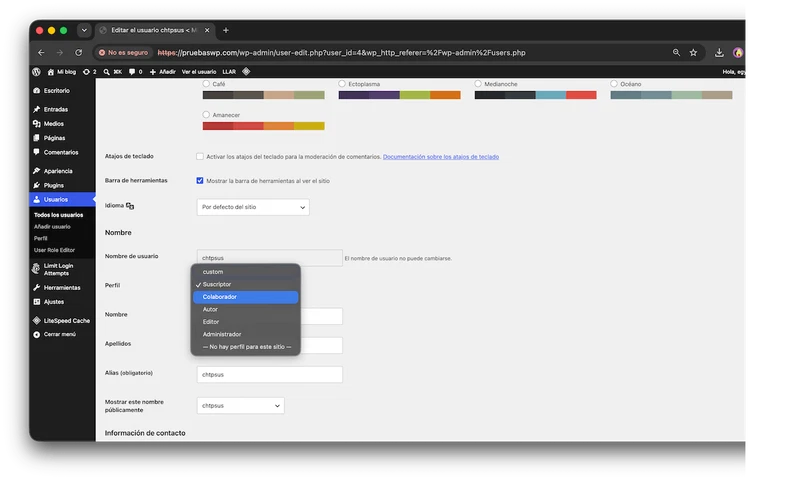Open Mostrar este nombre públicamente dropdown
Viewport: 798px width, 480px height.
241,406
